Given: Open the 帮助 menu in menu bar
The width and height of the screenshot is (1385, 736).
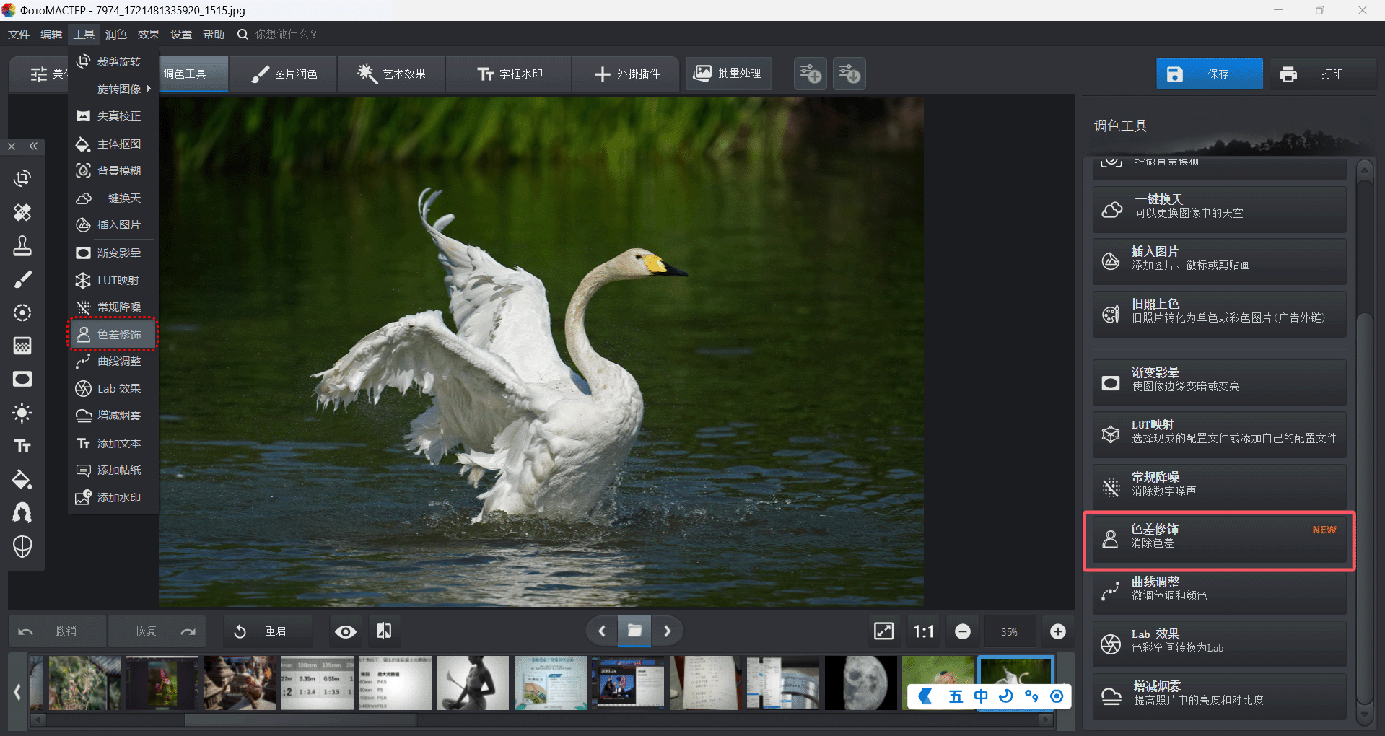Looking at the screenshot, I should (214, 35).
